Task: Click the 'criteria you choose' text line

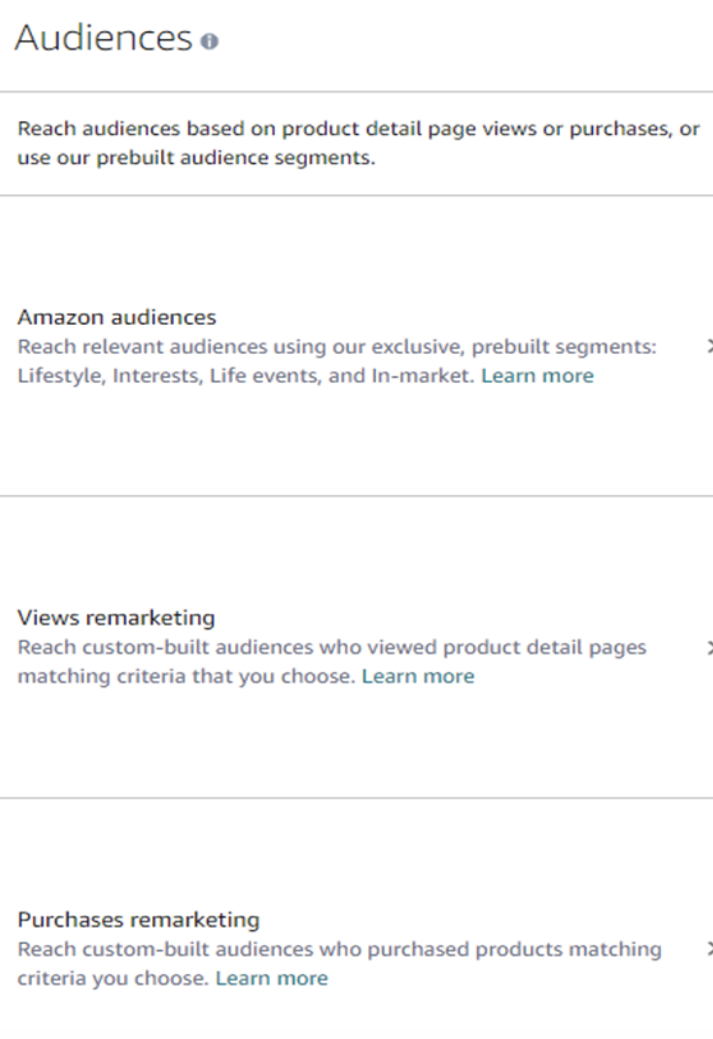Action: 114,979
